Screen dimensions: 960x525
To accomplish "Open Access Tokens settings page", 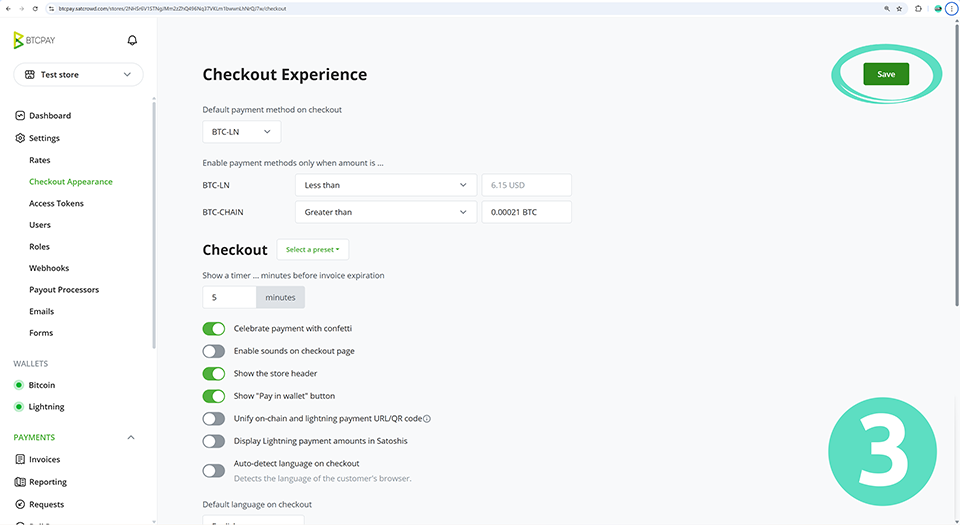I will pyautogui.click(x=56, y=203).
